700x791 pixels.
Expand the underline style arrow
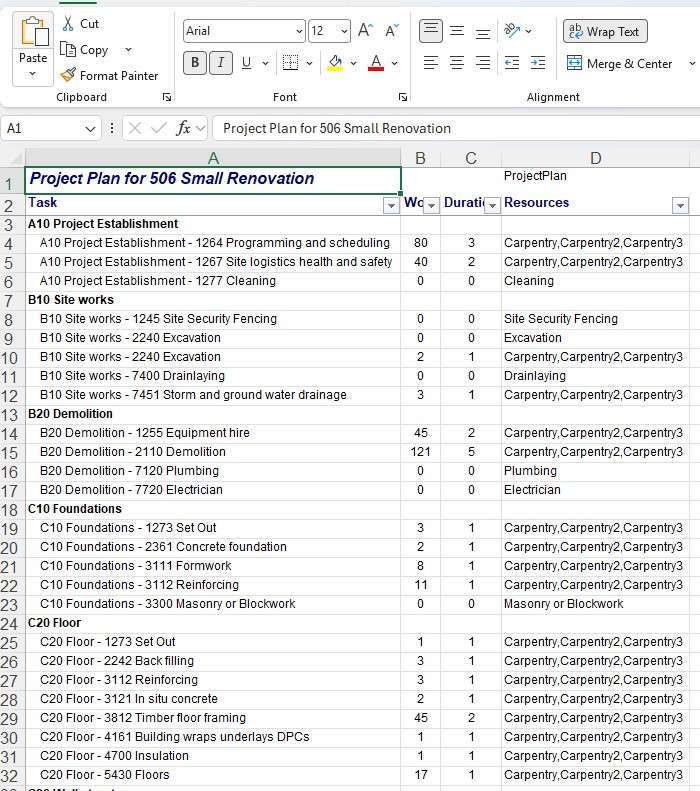(x=265, y=64)
